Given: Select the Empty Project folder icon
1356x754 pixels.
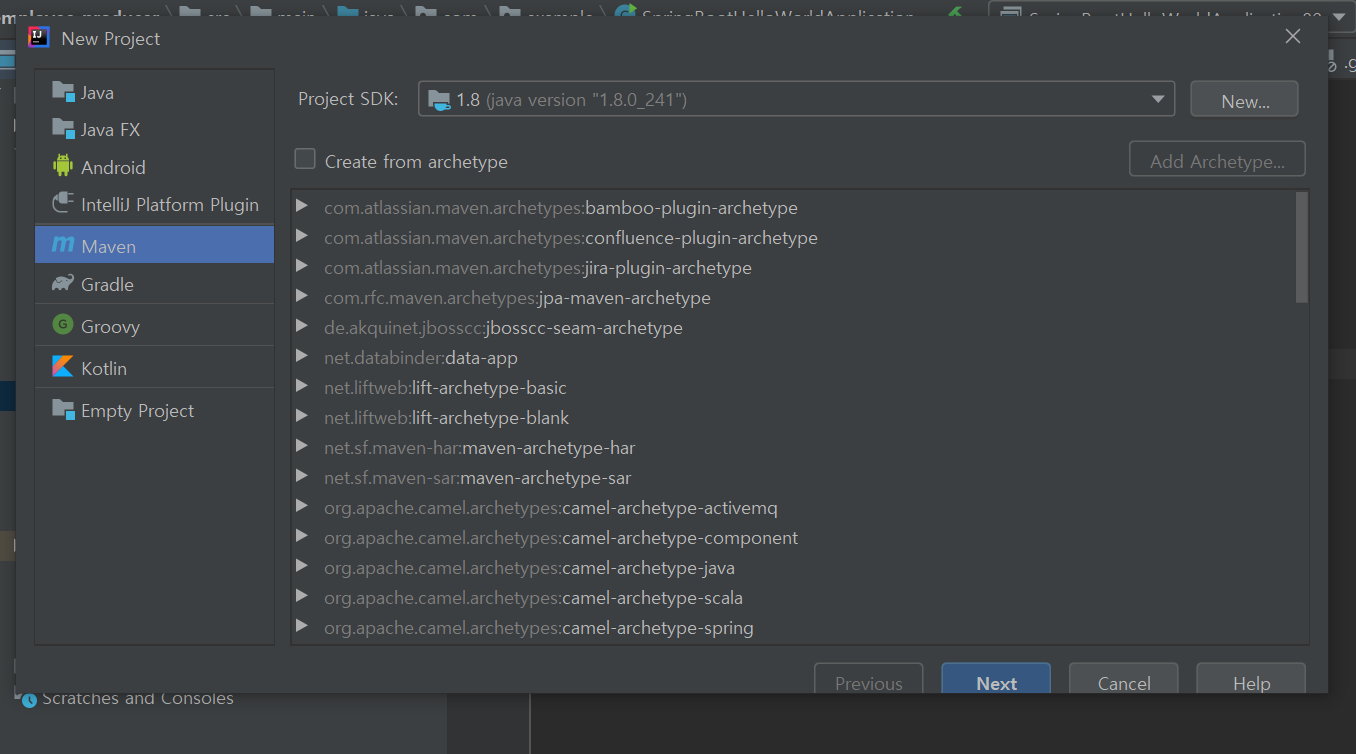Looking at the screenshot, I should [63, 409].
